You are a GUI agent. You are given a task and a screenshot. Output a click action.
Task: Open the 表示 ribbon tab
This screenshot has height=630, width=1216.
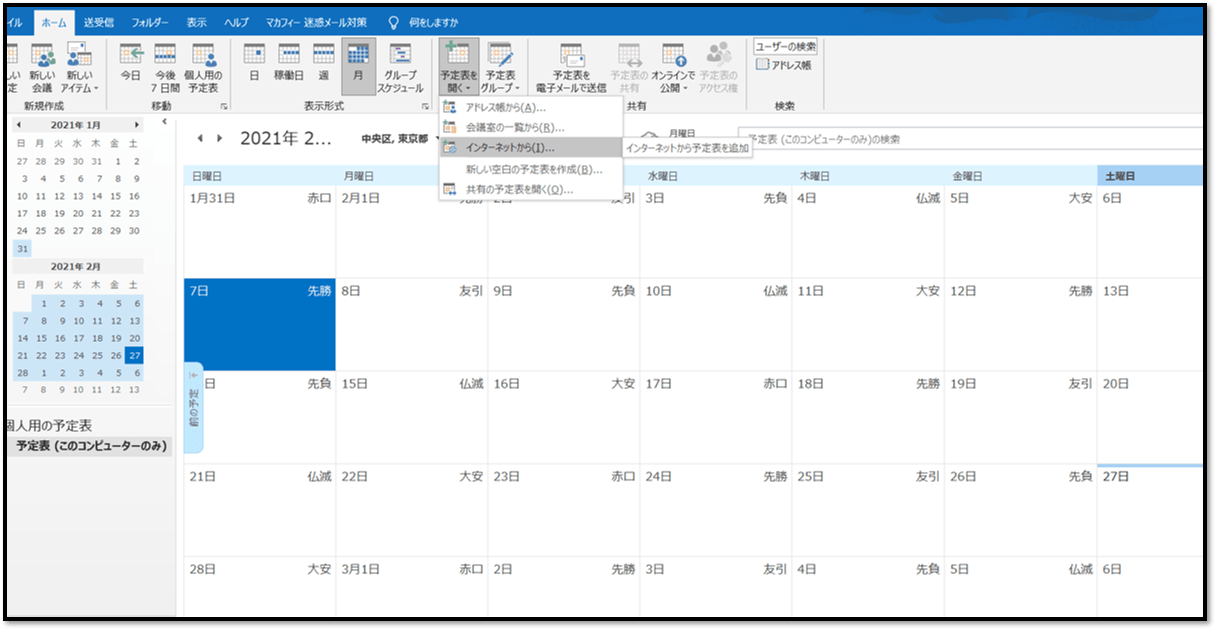click(x=197, y=21)
